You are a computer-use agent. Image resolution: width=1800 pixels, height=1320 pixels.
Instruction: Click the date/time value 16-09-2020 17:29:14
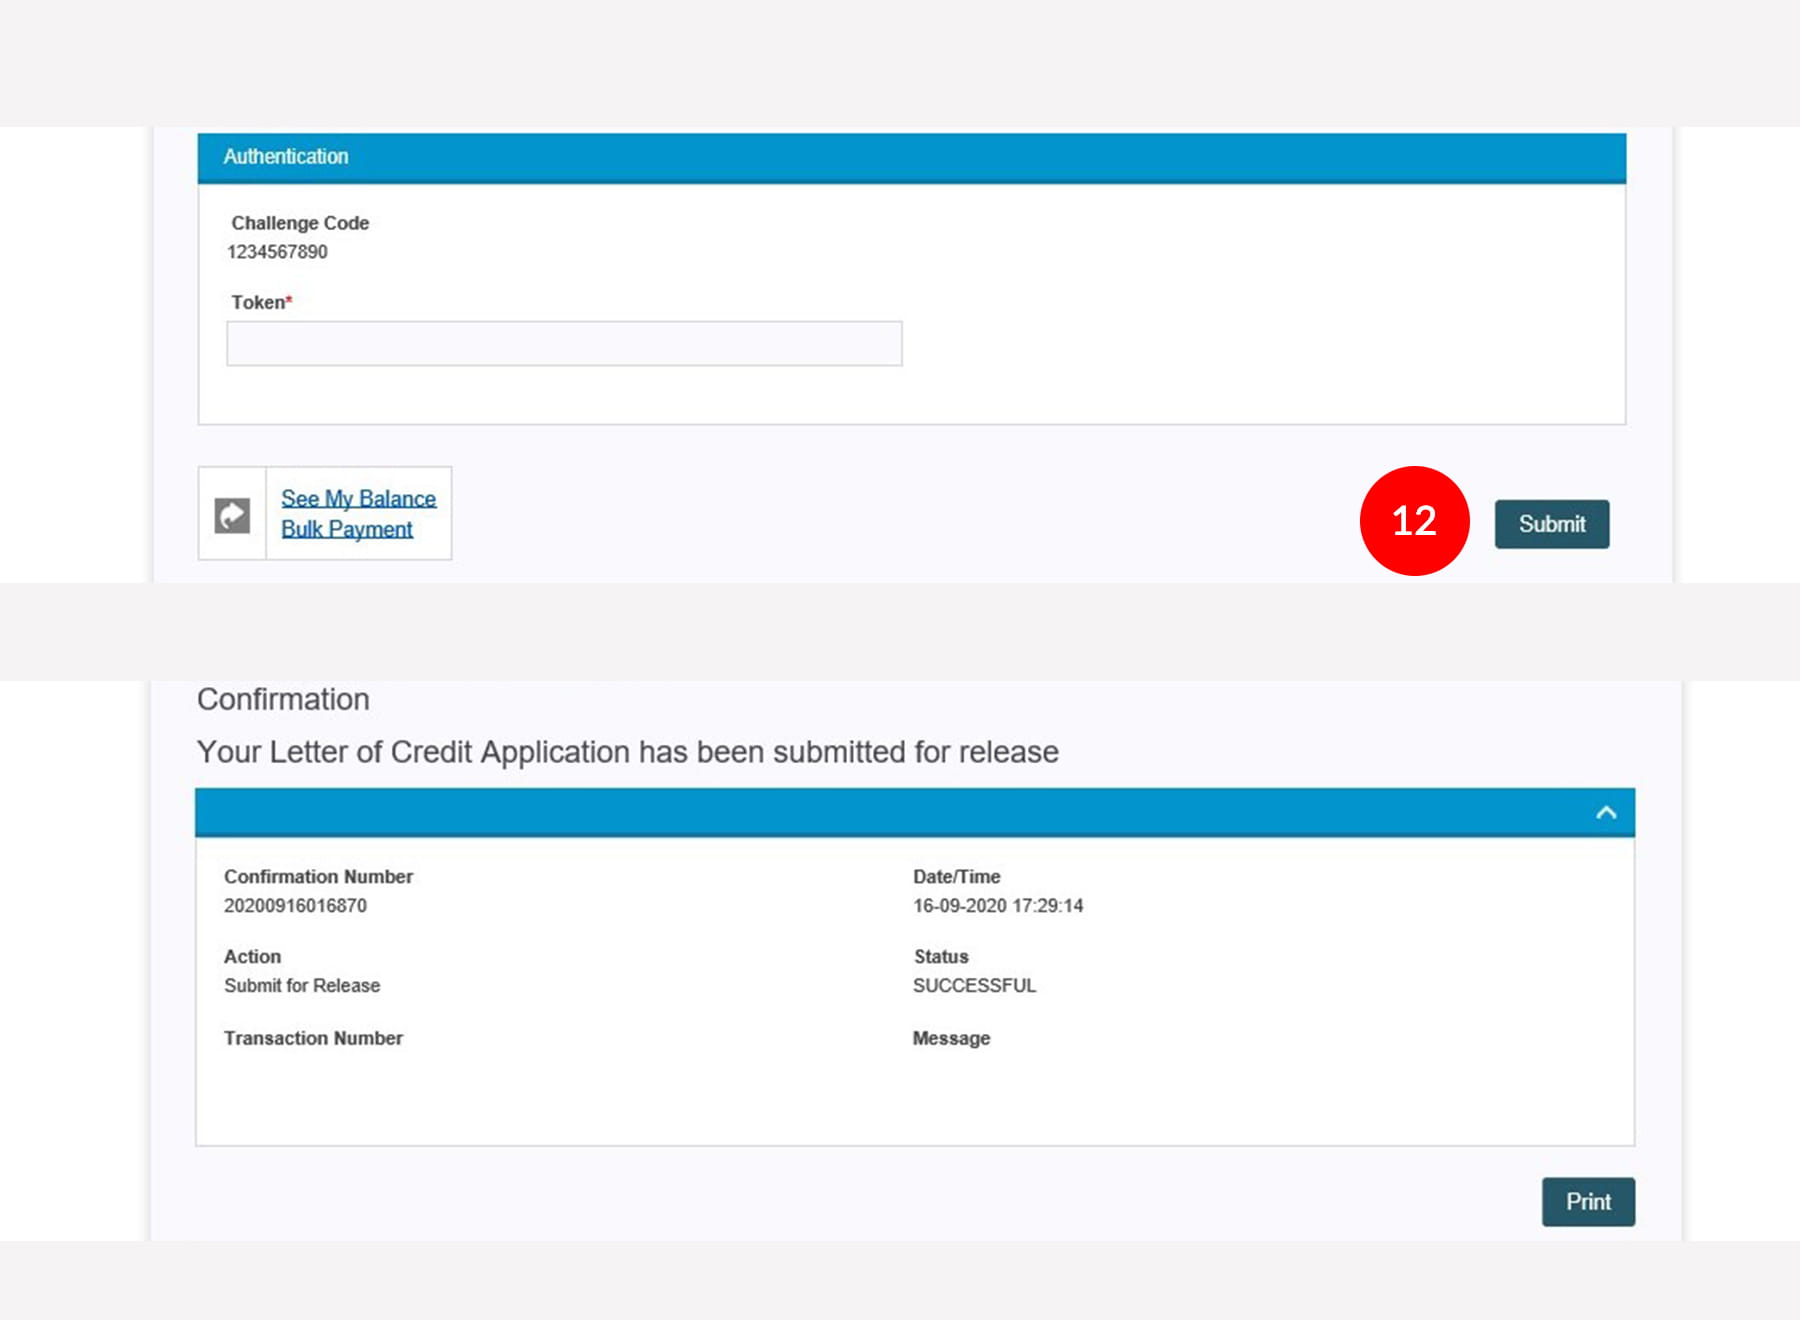997,906
